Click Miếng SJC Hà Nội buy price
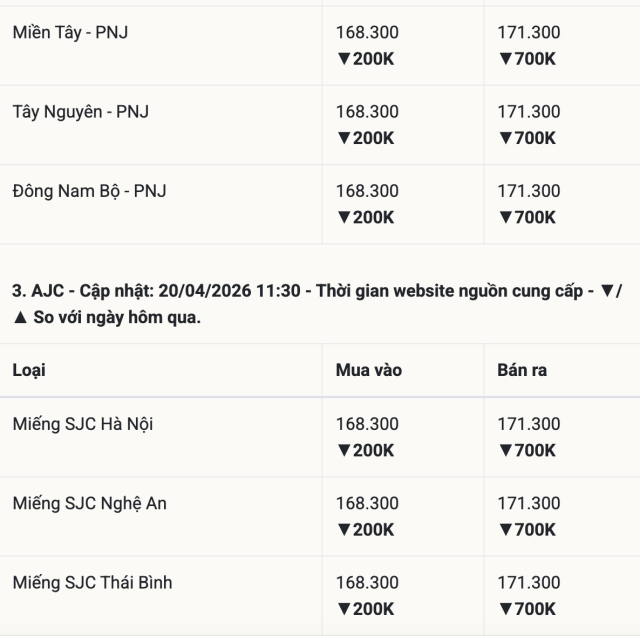 pyautogui.click(x=367, y=424)
